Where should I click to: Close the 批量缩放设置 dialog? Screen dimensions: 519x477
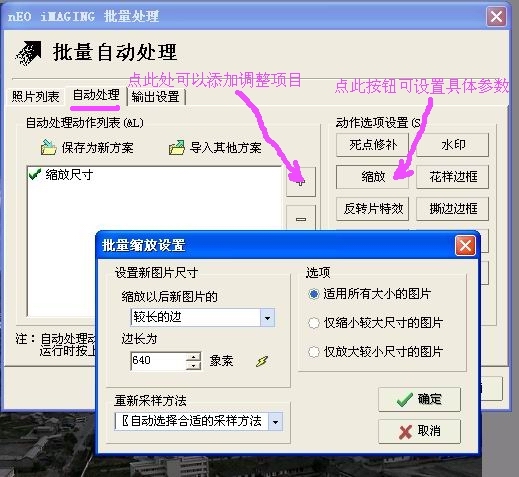coord(465,246)
